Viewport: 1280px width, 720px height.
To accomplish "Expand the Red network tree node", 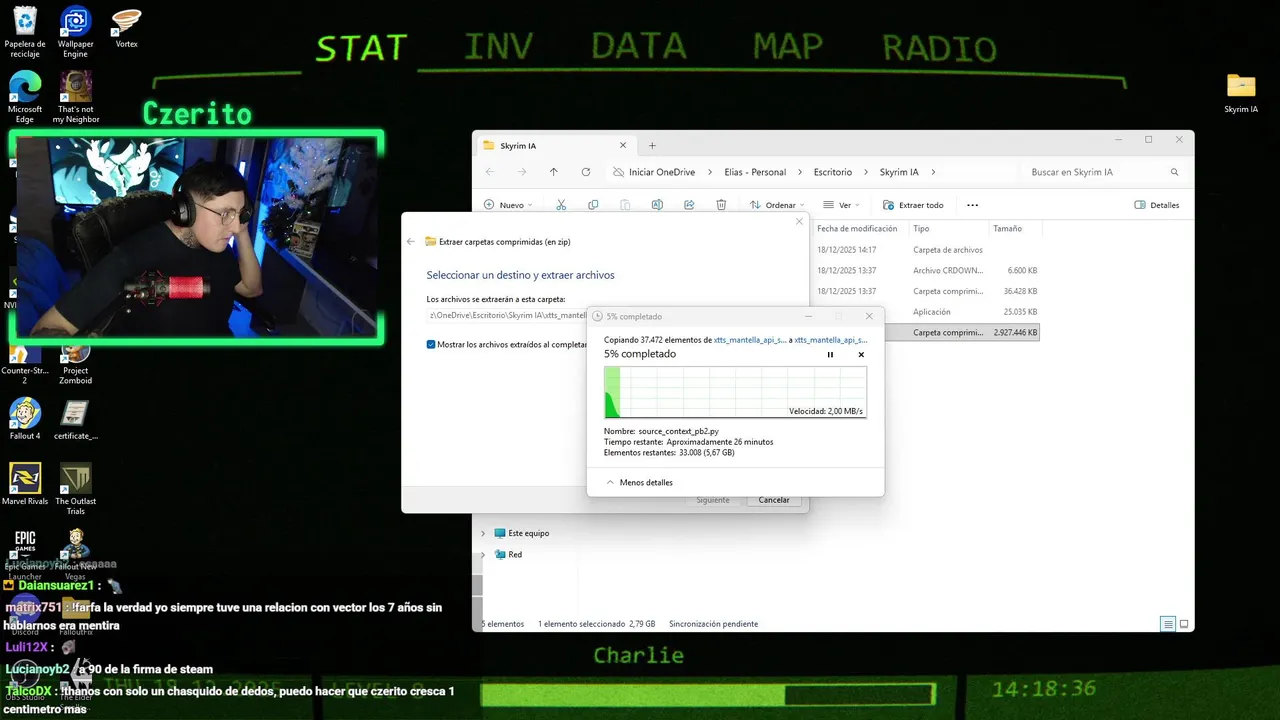I will click(x=483, y=554).
